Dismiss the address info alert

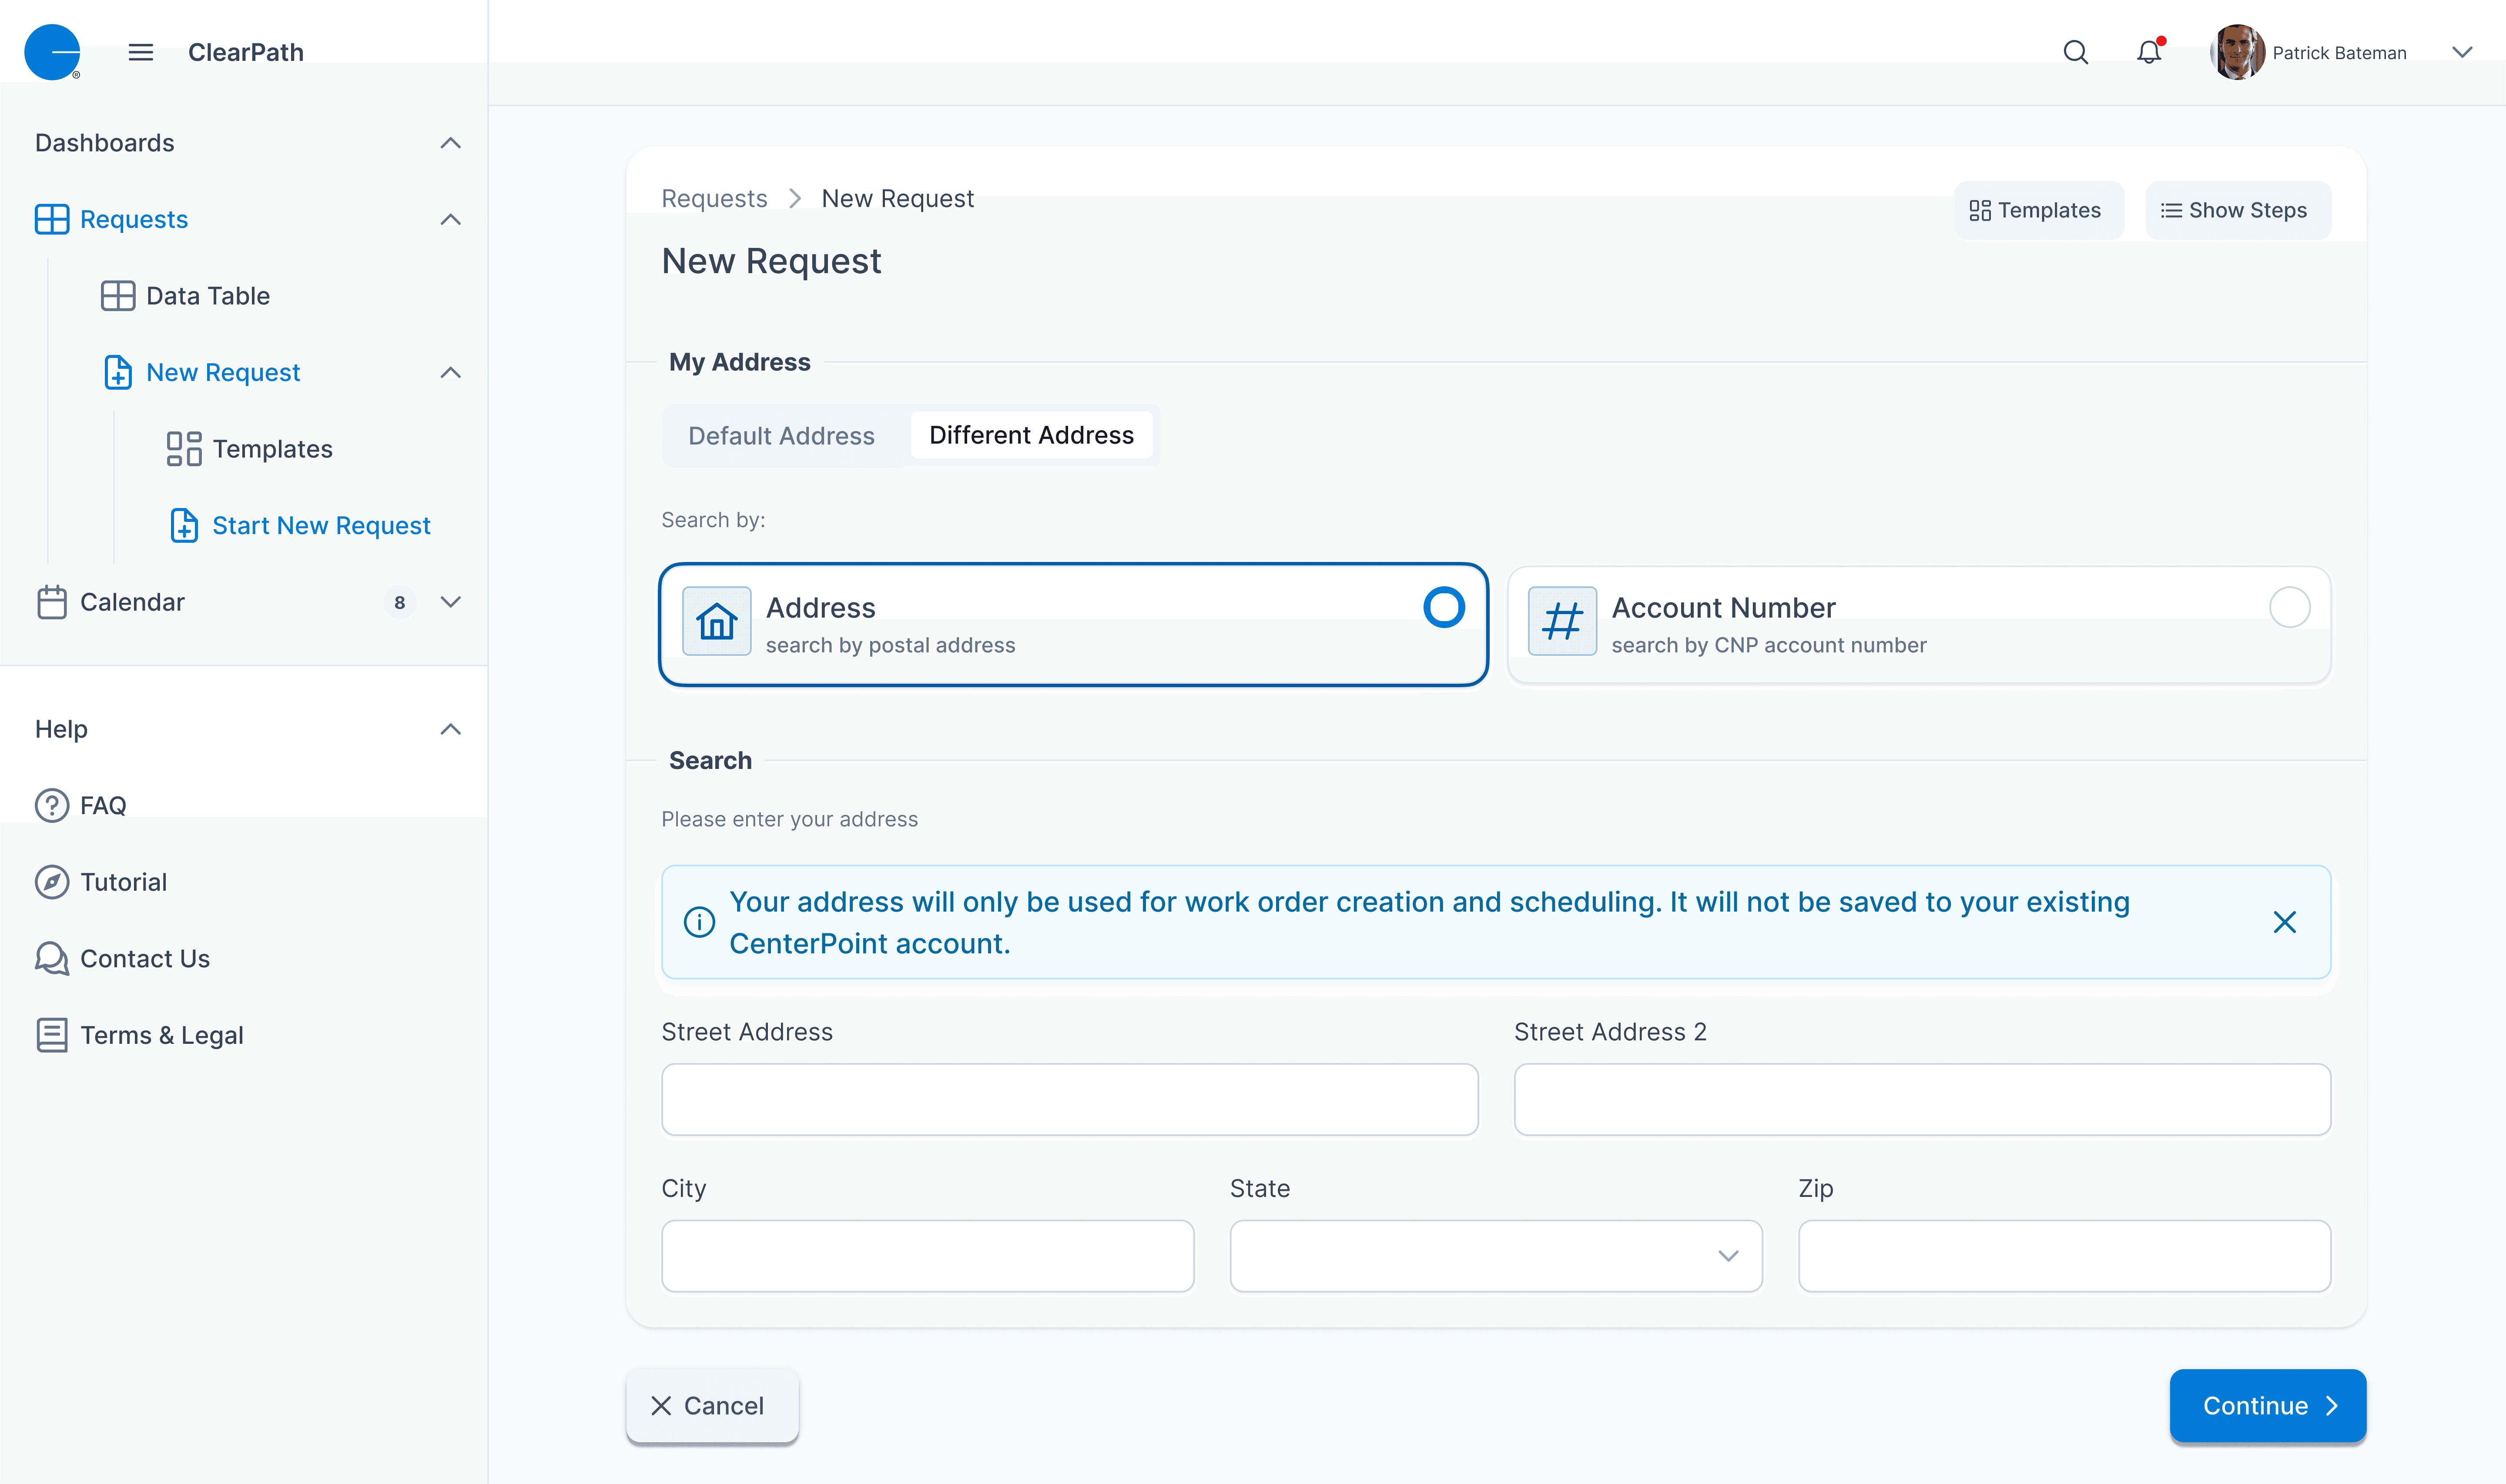2284,922
